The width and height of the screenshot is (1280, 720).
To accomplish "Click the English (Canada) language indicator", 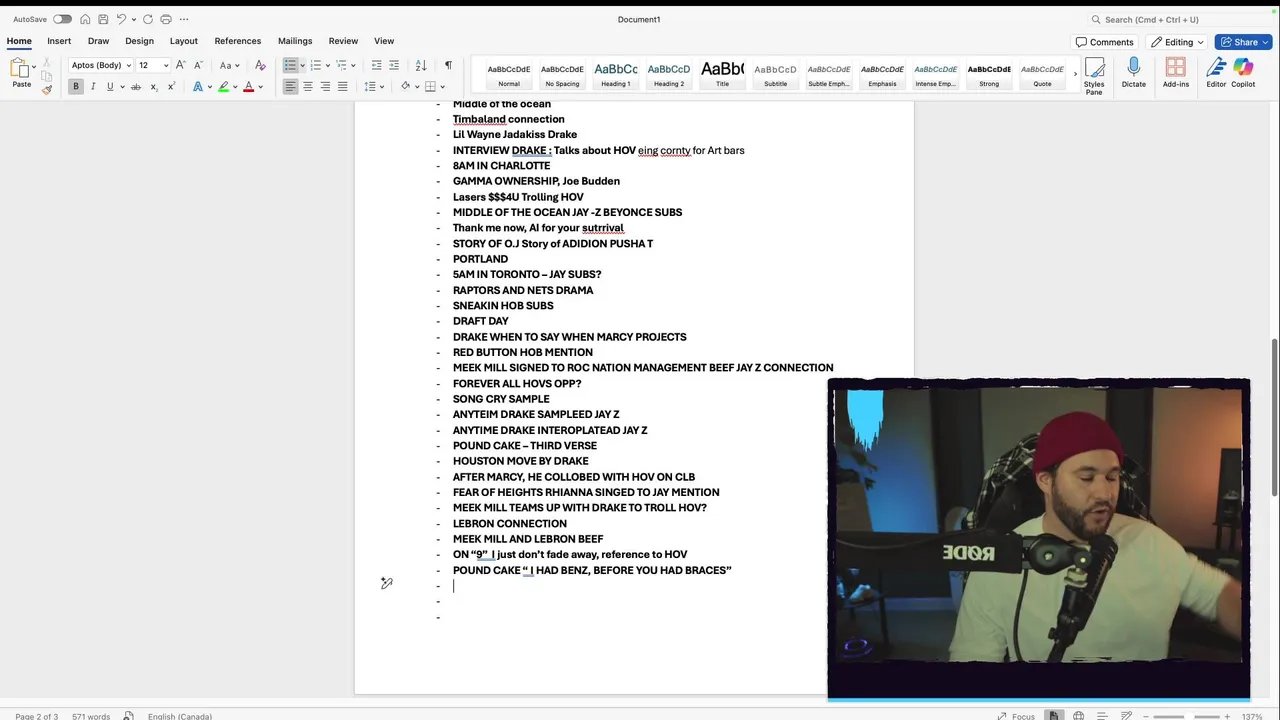I will 180,716.
